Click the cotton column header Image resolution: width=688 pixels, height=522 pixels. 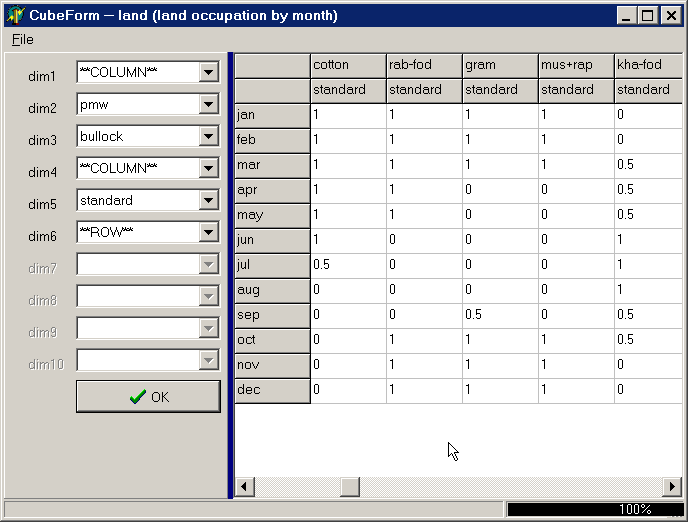pyautogui.click(x=347, y=65)
